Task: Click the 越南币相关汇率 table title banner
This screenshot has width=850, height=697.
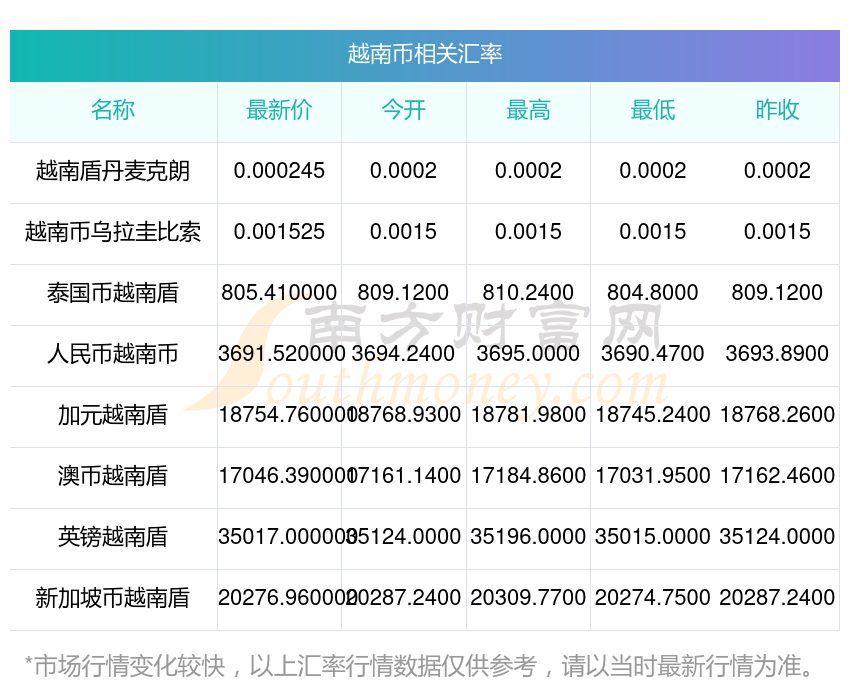Action: coord(425,54)
